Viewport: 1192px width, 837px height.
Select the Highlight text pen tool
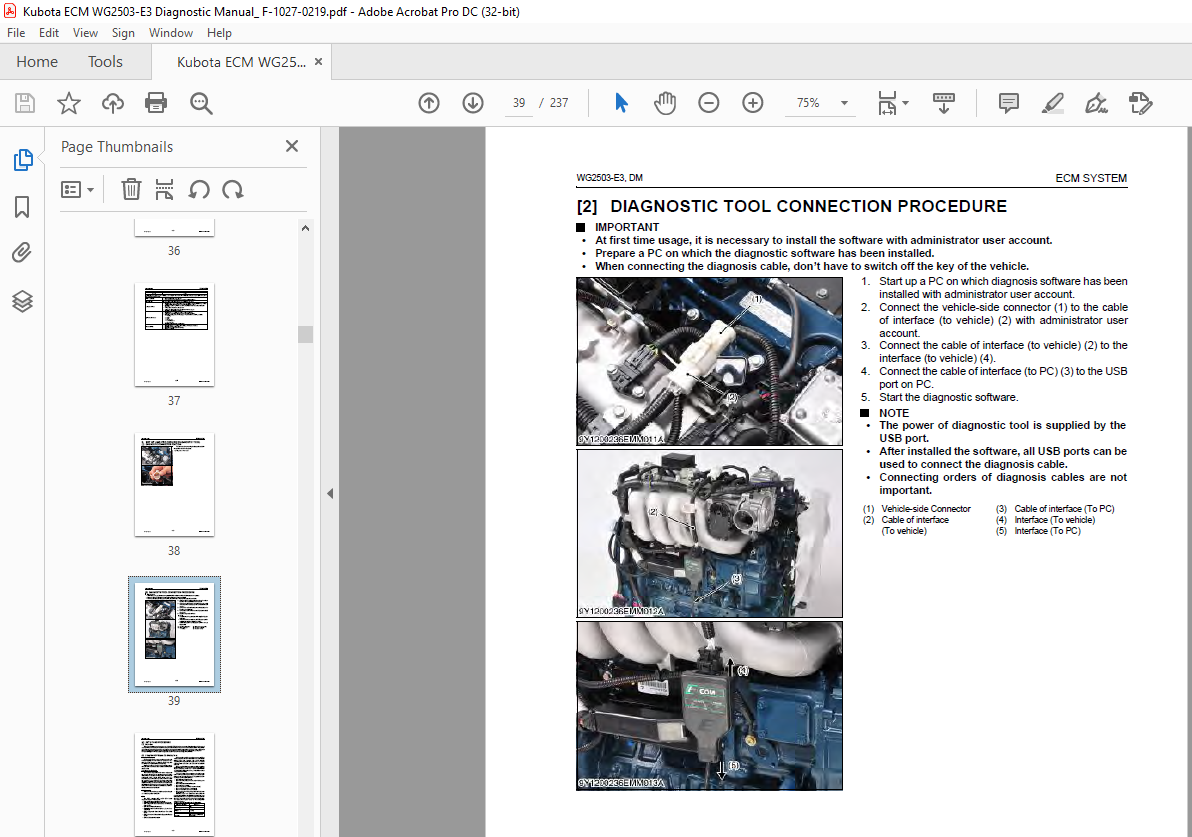1053,103
